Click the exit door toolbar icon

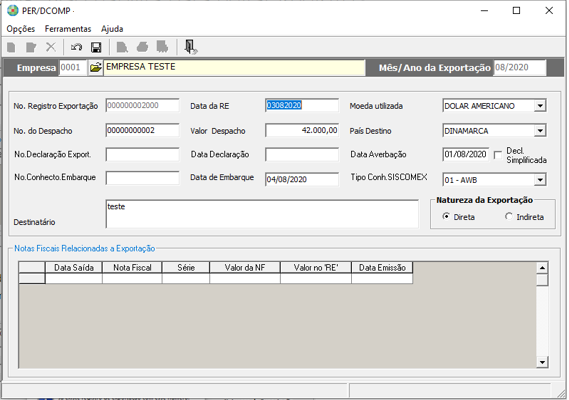(x=191, y=47)
